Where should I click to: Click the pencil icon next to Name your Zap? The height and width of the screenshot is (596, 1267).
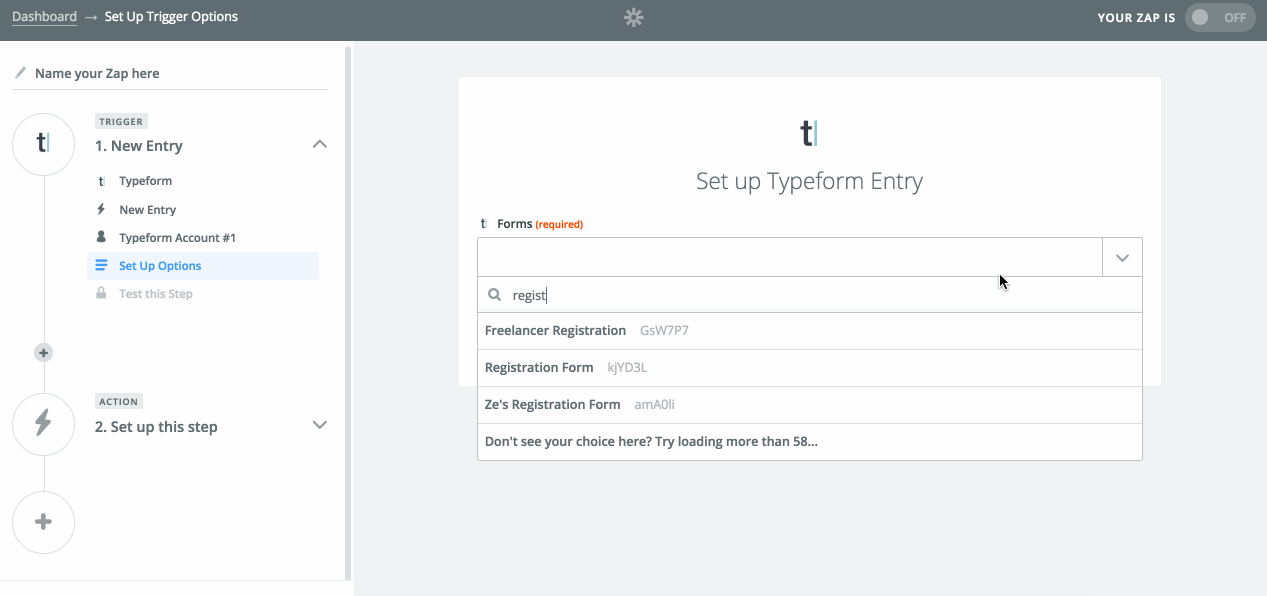click(20, 71)
